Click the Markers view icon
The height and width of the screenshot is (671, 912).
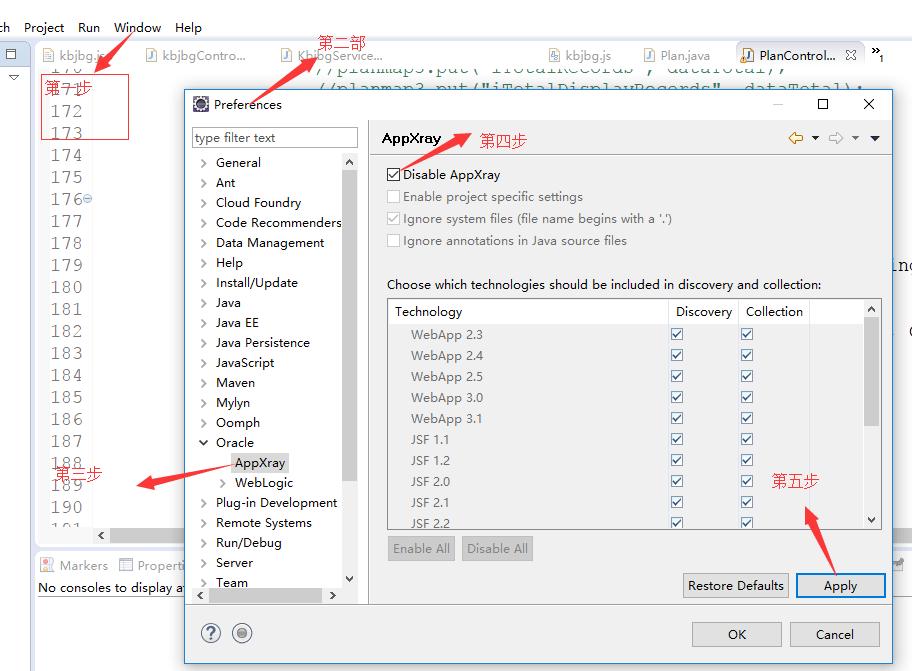46,564
